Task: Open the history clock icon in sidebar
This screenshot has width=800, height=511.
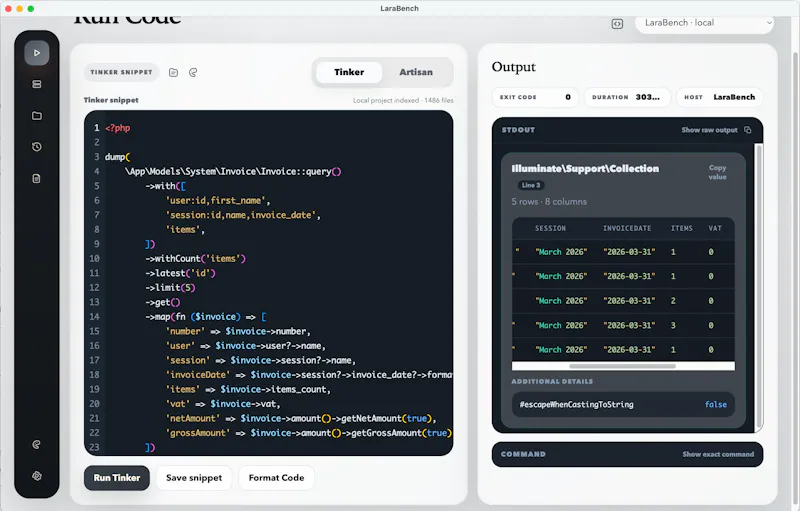Action: (37, 147)
